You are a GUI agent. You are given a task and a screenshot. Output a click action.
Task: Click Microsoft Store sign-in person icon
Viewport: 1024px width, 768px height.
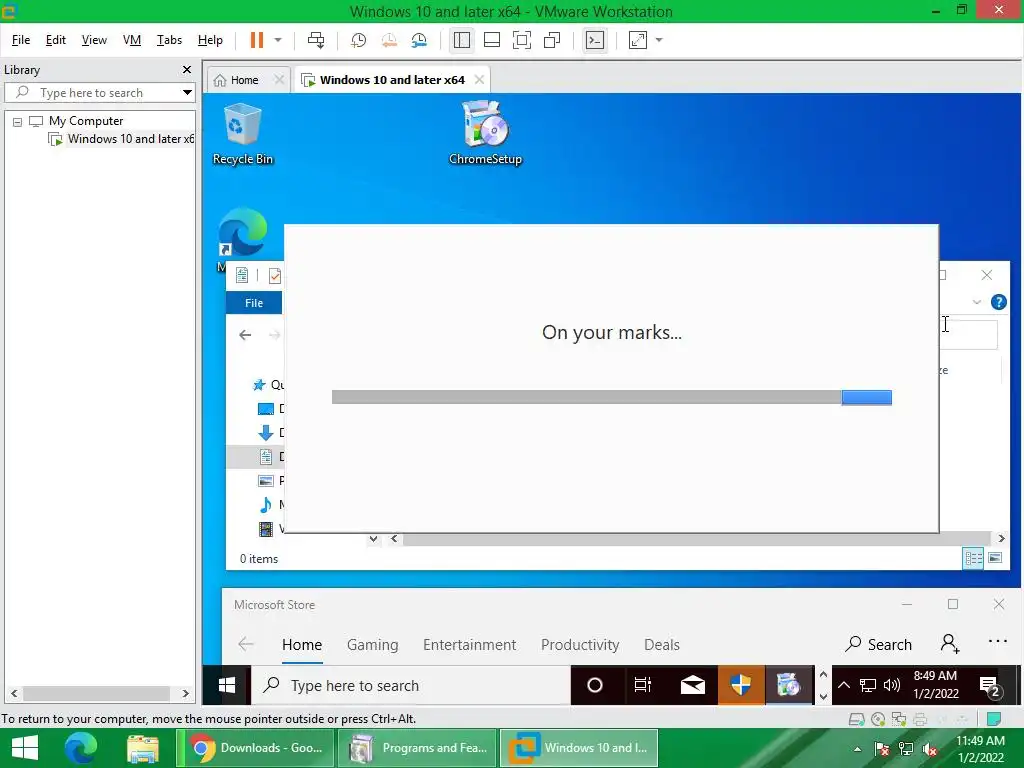950,644
